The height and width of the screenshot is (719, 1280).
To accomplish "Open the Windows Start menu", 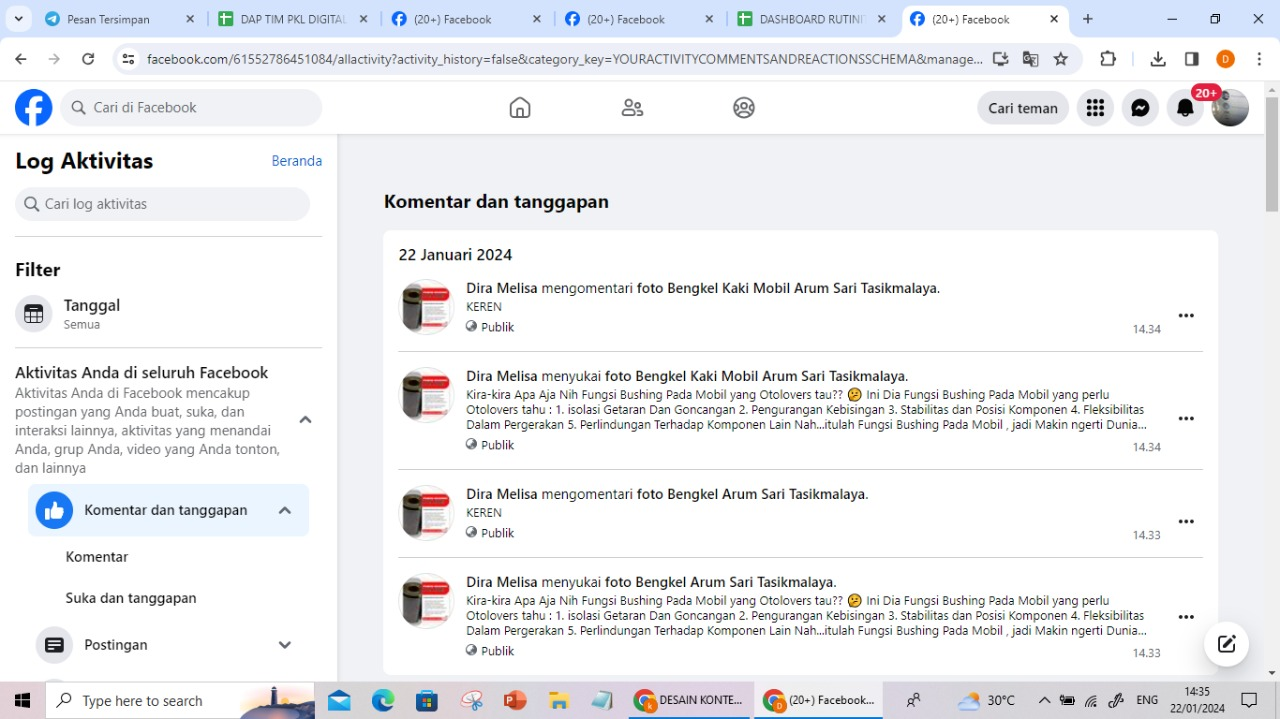I will click(x=22, y=700).
